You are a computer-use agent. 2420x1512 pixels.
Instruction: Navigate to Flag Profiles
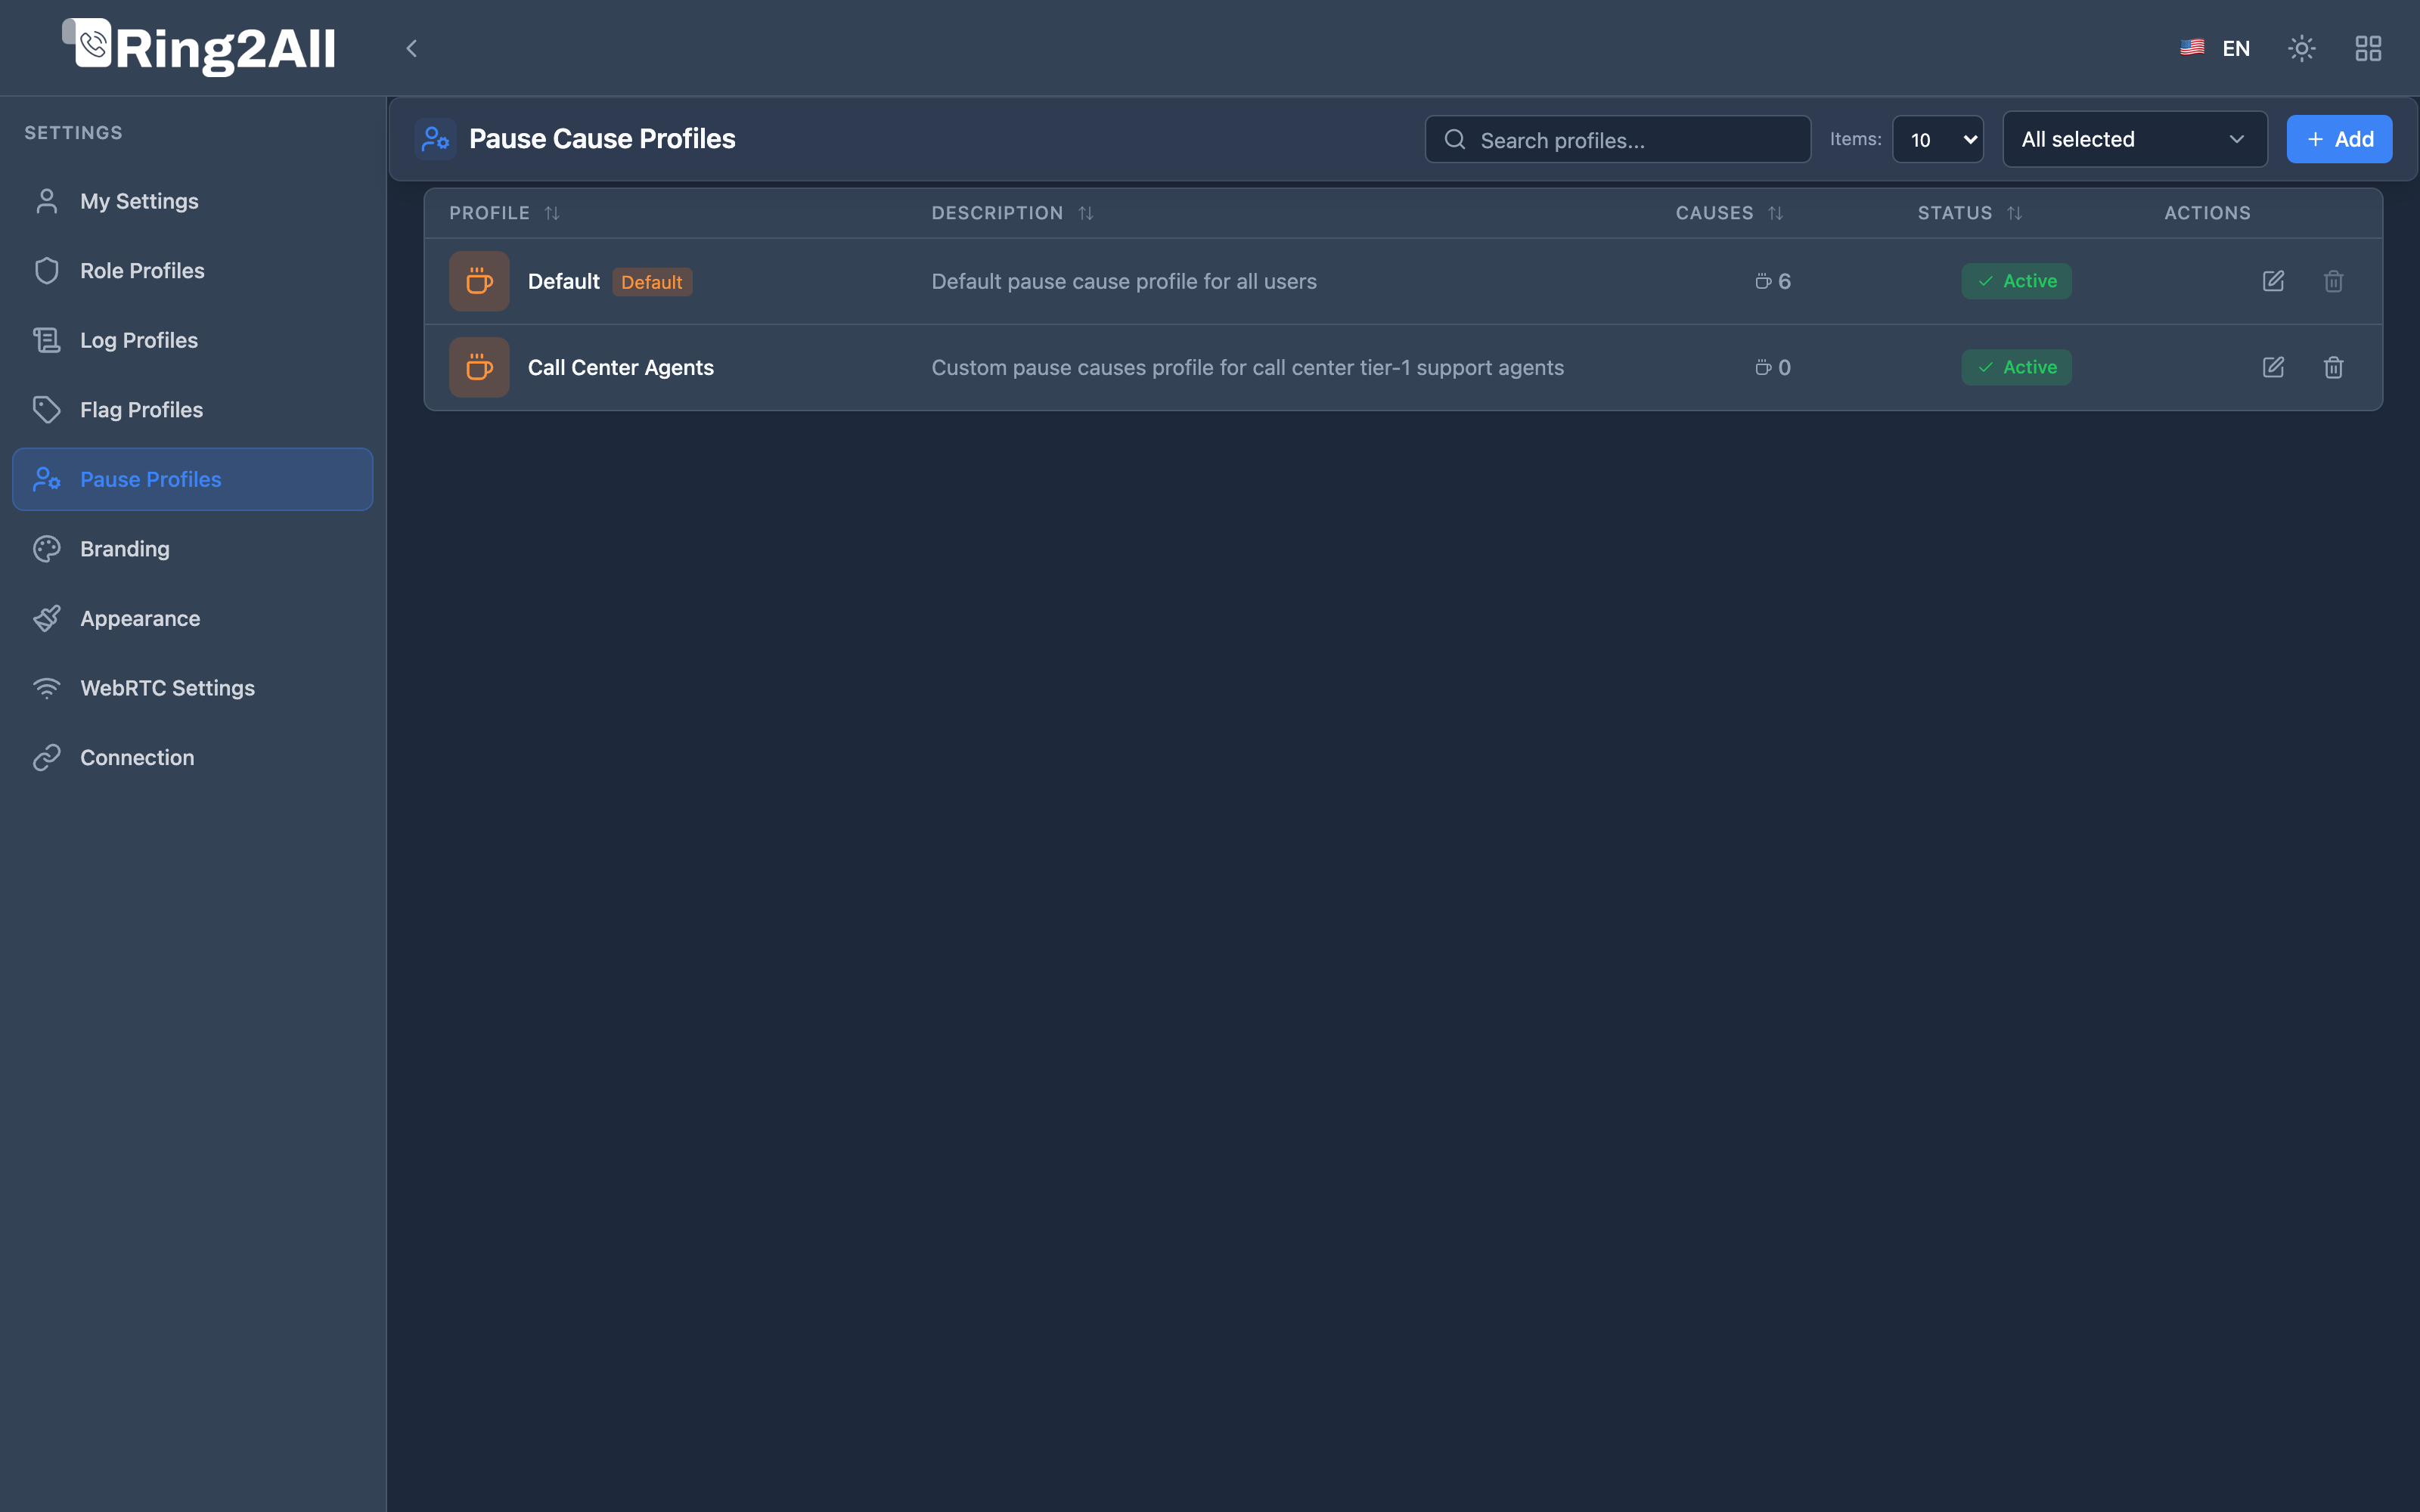pyautogui.click(x=192, y=410)
